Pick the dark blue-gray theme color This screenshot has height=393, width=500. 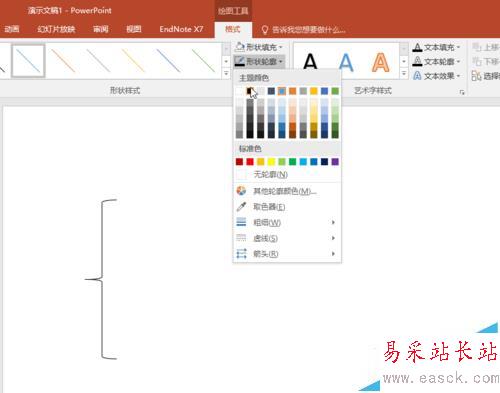[271, 91]
